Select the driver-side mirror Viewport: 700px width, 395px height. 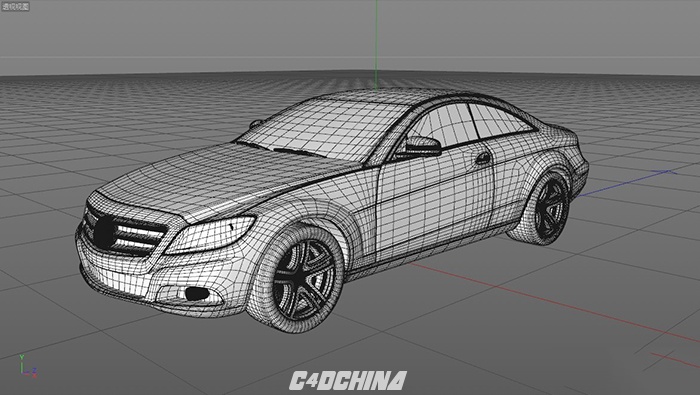[421, 146]
